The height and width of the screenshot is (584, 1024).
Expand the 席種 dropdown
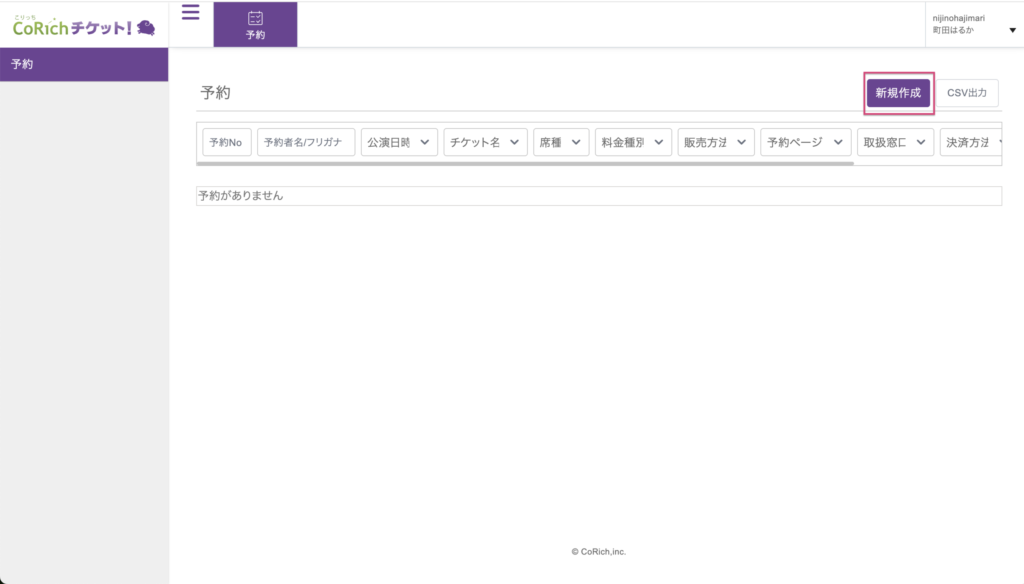(x=561, y=143)
